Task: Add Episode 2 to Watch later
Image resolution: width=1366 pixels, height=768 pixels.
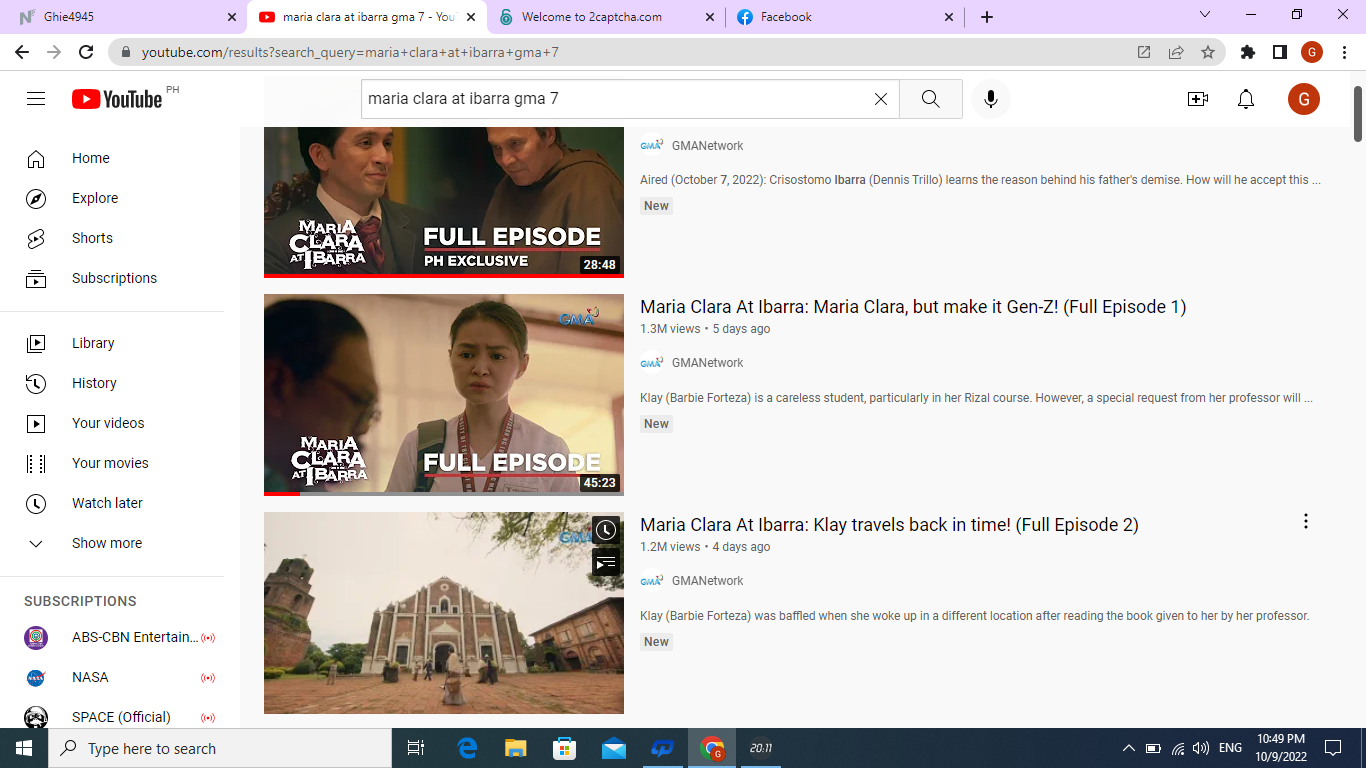Action: [x=606, y=530]
